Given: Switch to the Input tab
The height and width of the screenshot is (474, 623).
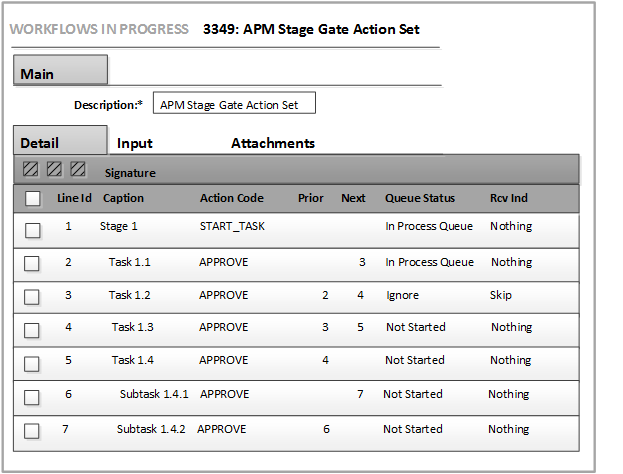Looking at the screenshot, I should (x=134, y=143).
